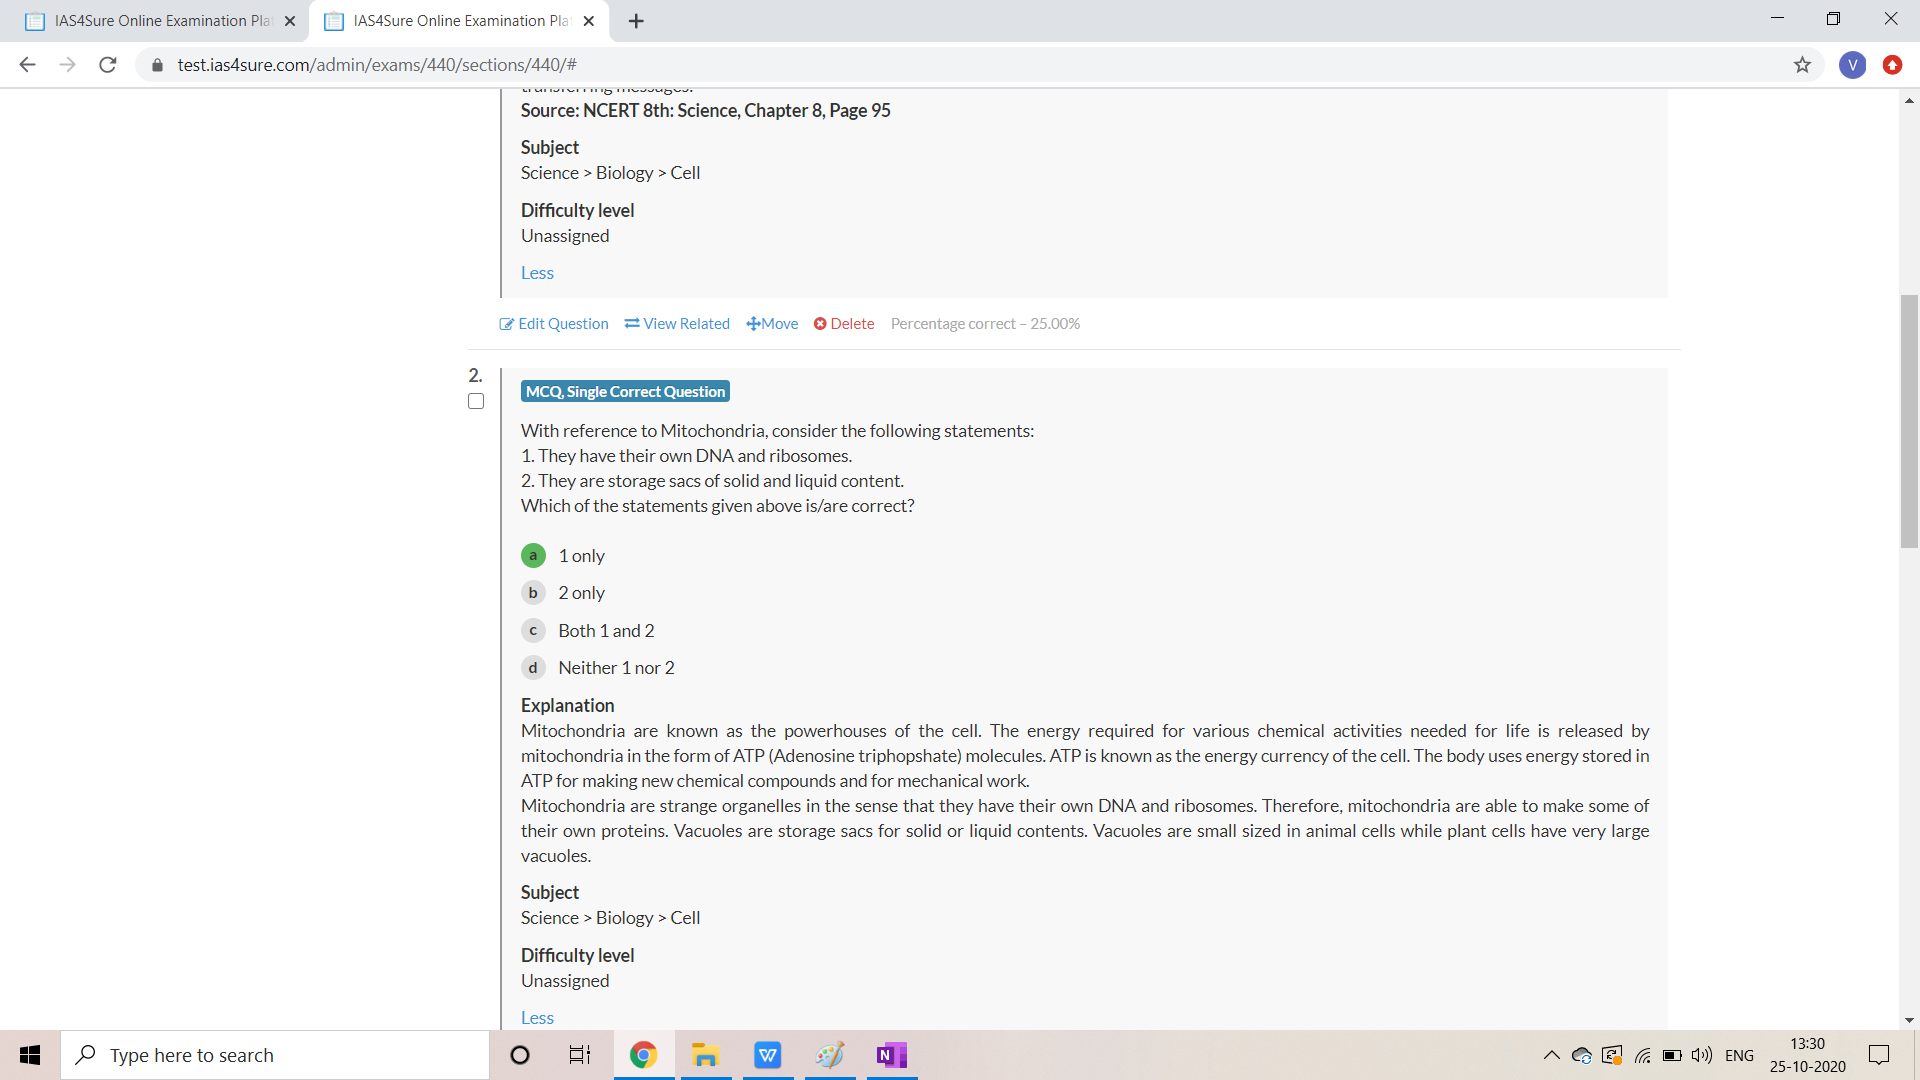Collapse question 2 details via Less
This screenshot has width=1920, height=1080.
tap(537, 1017)
